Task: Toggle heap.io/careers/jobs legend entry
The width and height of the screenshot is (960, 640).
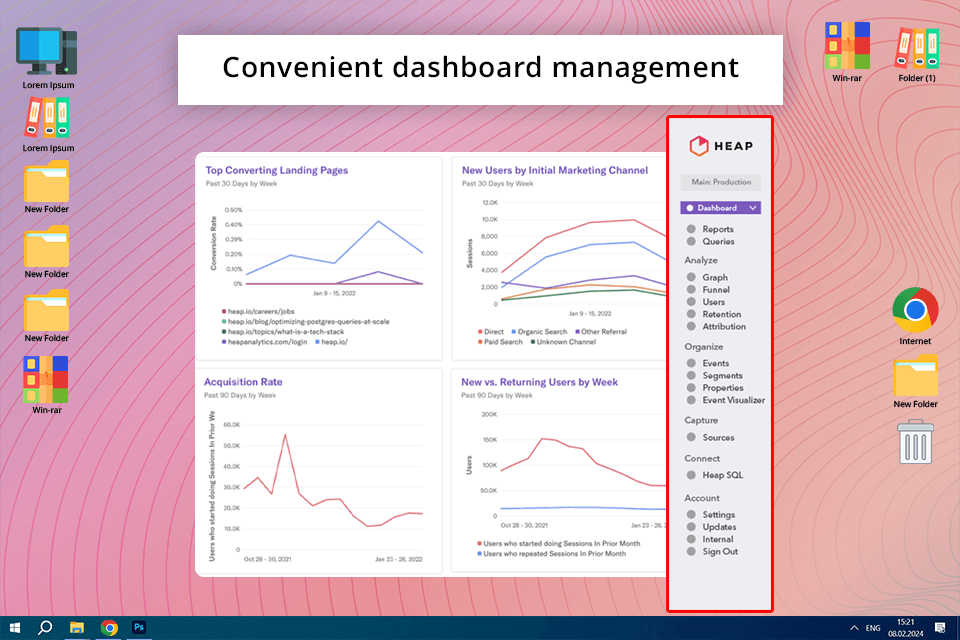Action: pos(258,311)
